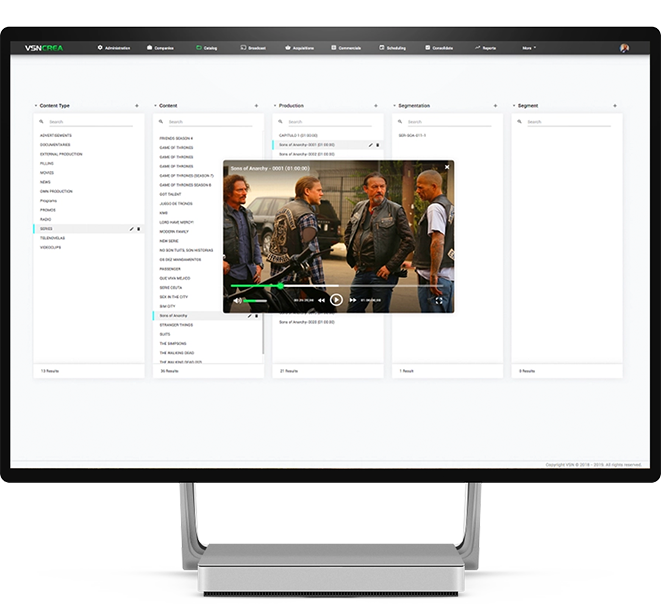Delete the SERIES content type
This screenshot has height=604, width=661.
pyautogui.click(x=139, y=229)
